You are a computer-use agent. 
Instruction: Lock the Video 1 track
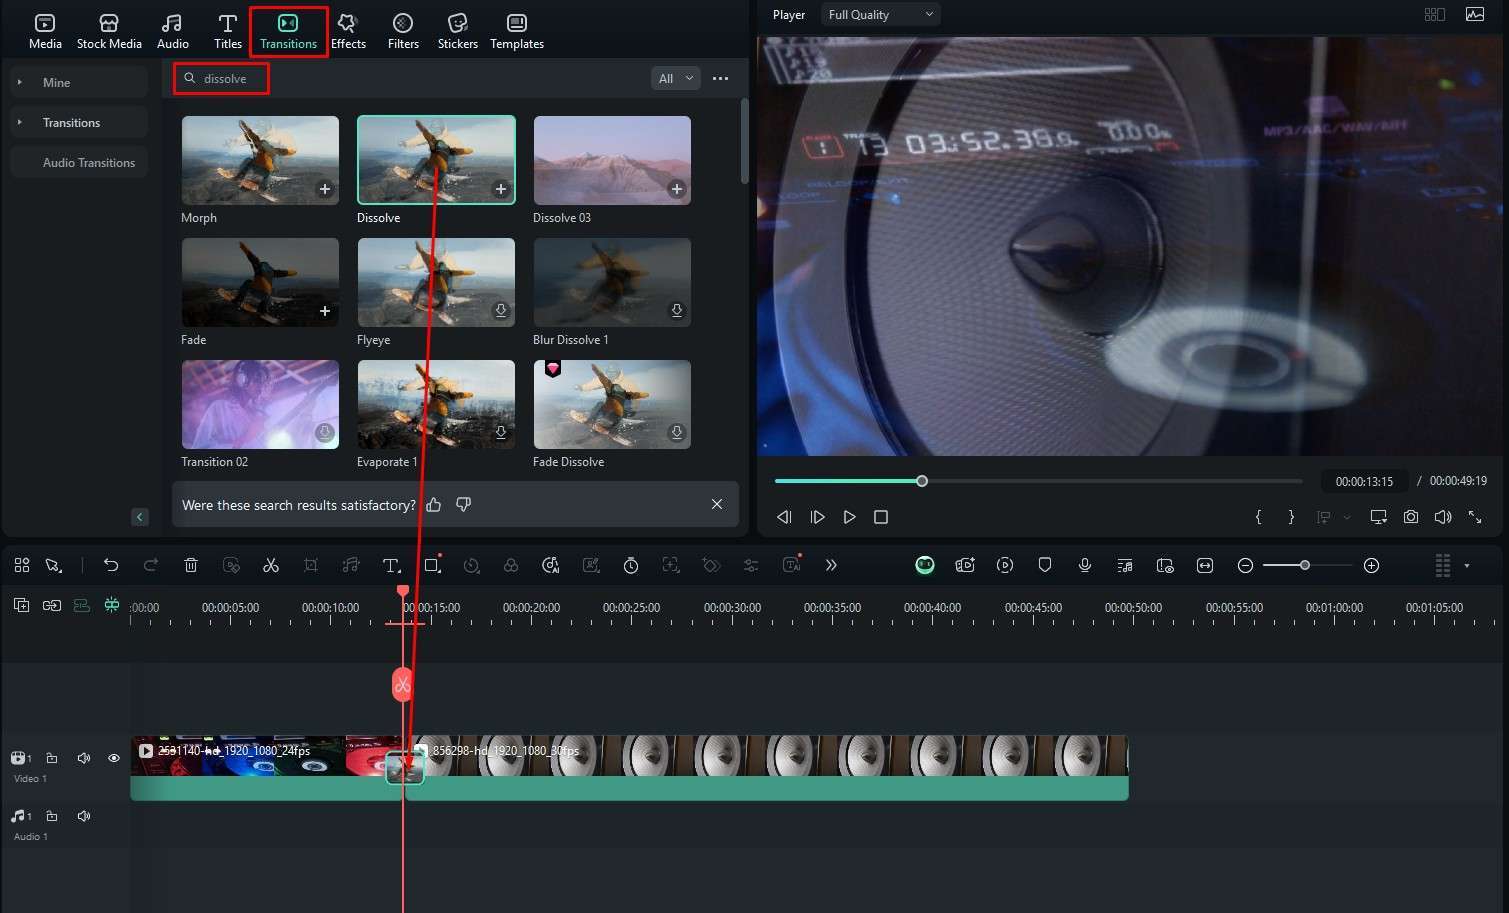click(52, 758)
